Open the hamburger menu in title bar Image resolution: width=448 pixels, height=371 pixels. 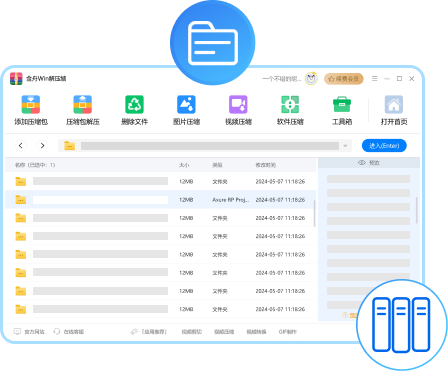click(x=375, y=79)
